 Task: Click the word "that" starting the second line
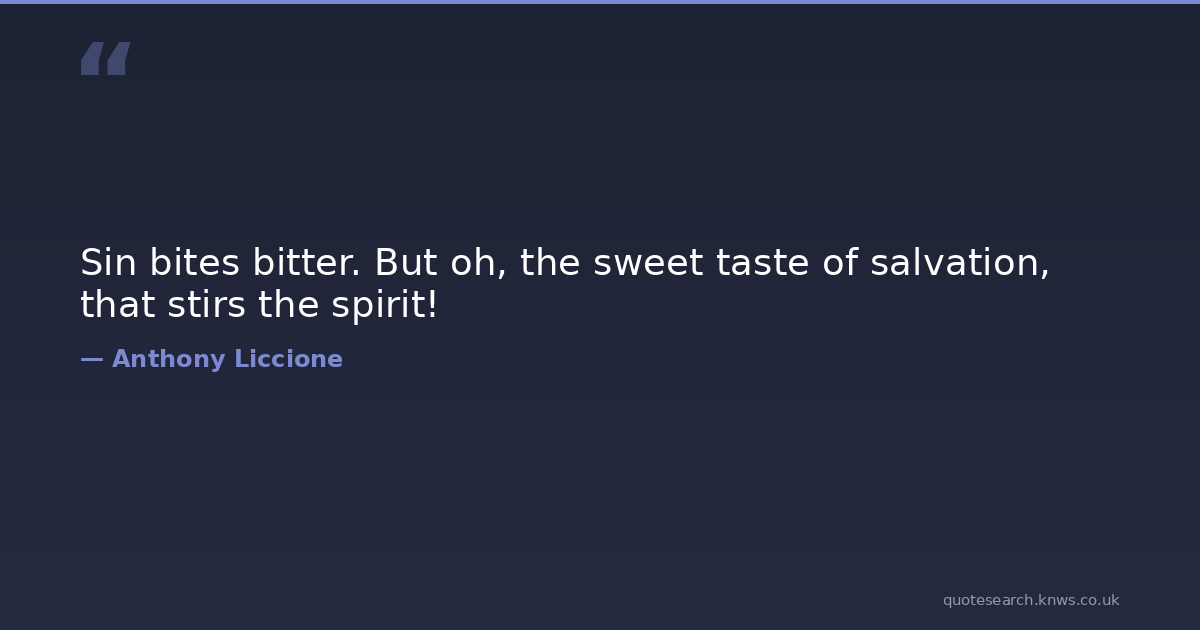coord(117,306)
